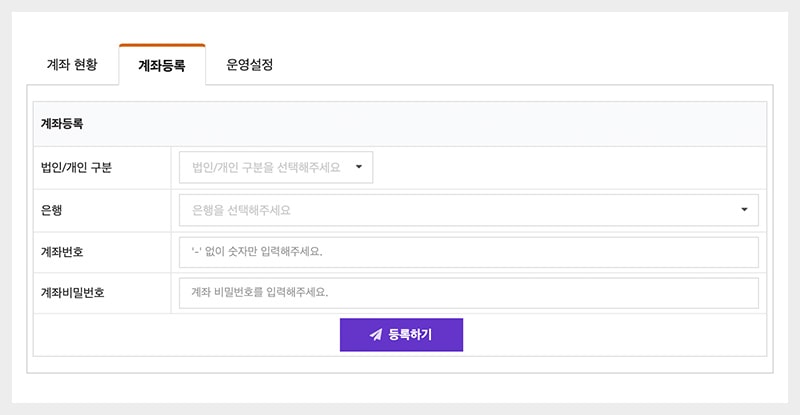Click the 계좌등록 section header

coord(62,124)
